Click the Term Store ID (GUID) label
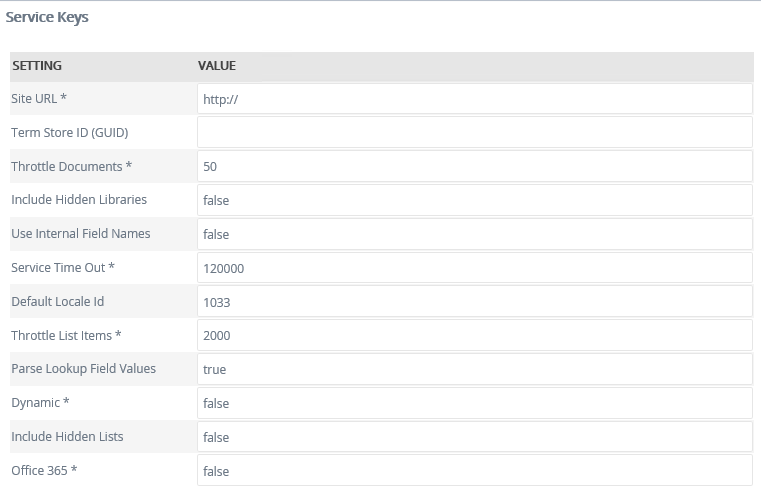The width and height of the screenshot is (761, 495). pyautogui.click(x=69, y=132)
